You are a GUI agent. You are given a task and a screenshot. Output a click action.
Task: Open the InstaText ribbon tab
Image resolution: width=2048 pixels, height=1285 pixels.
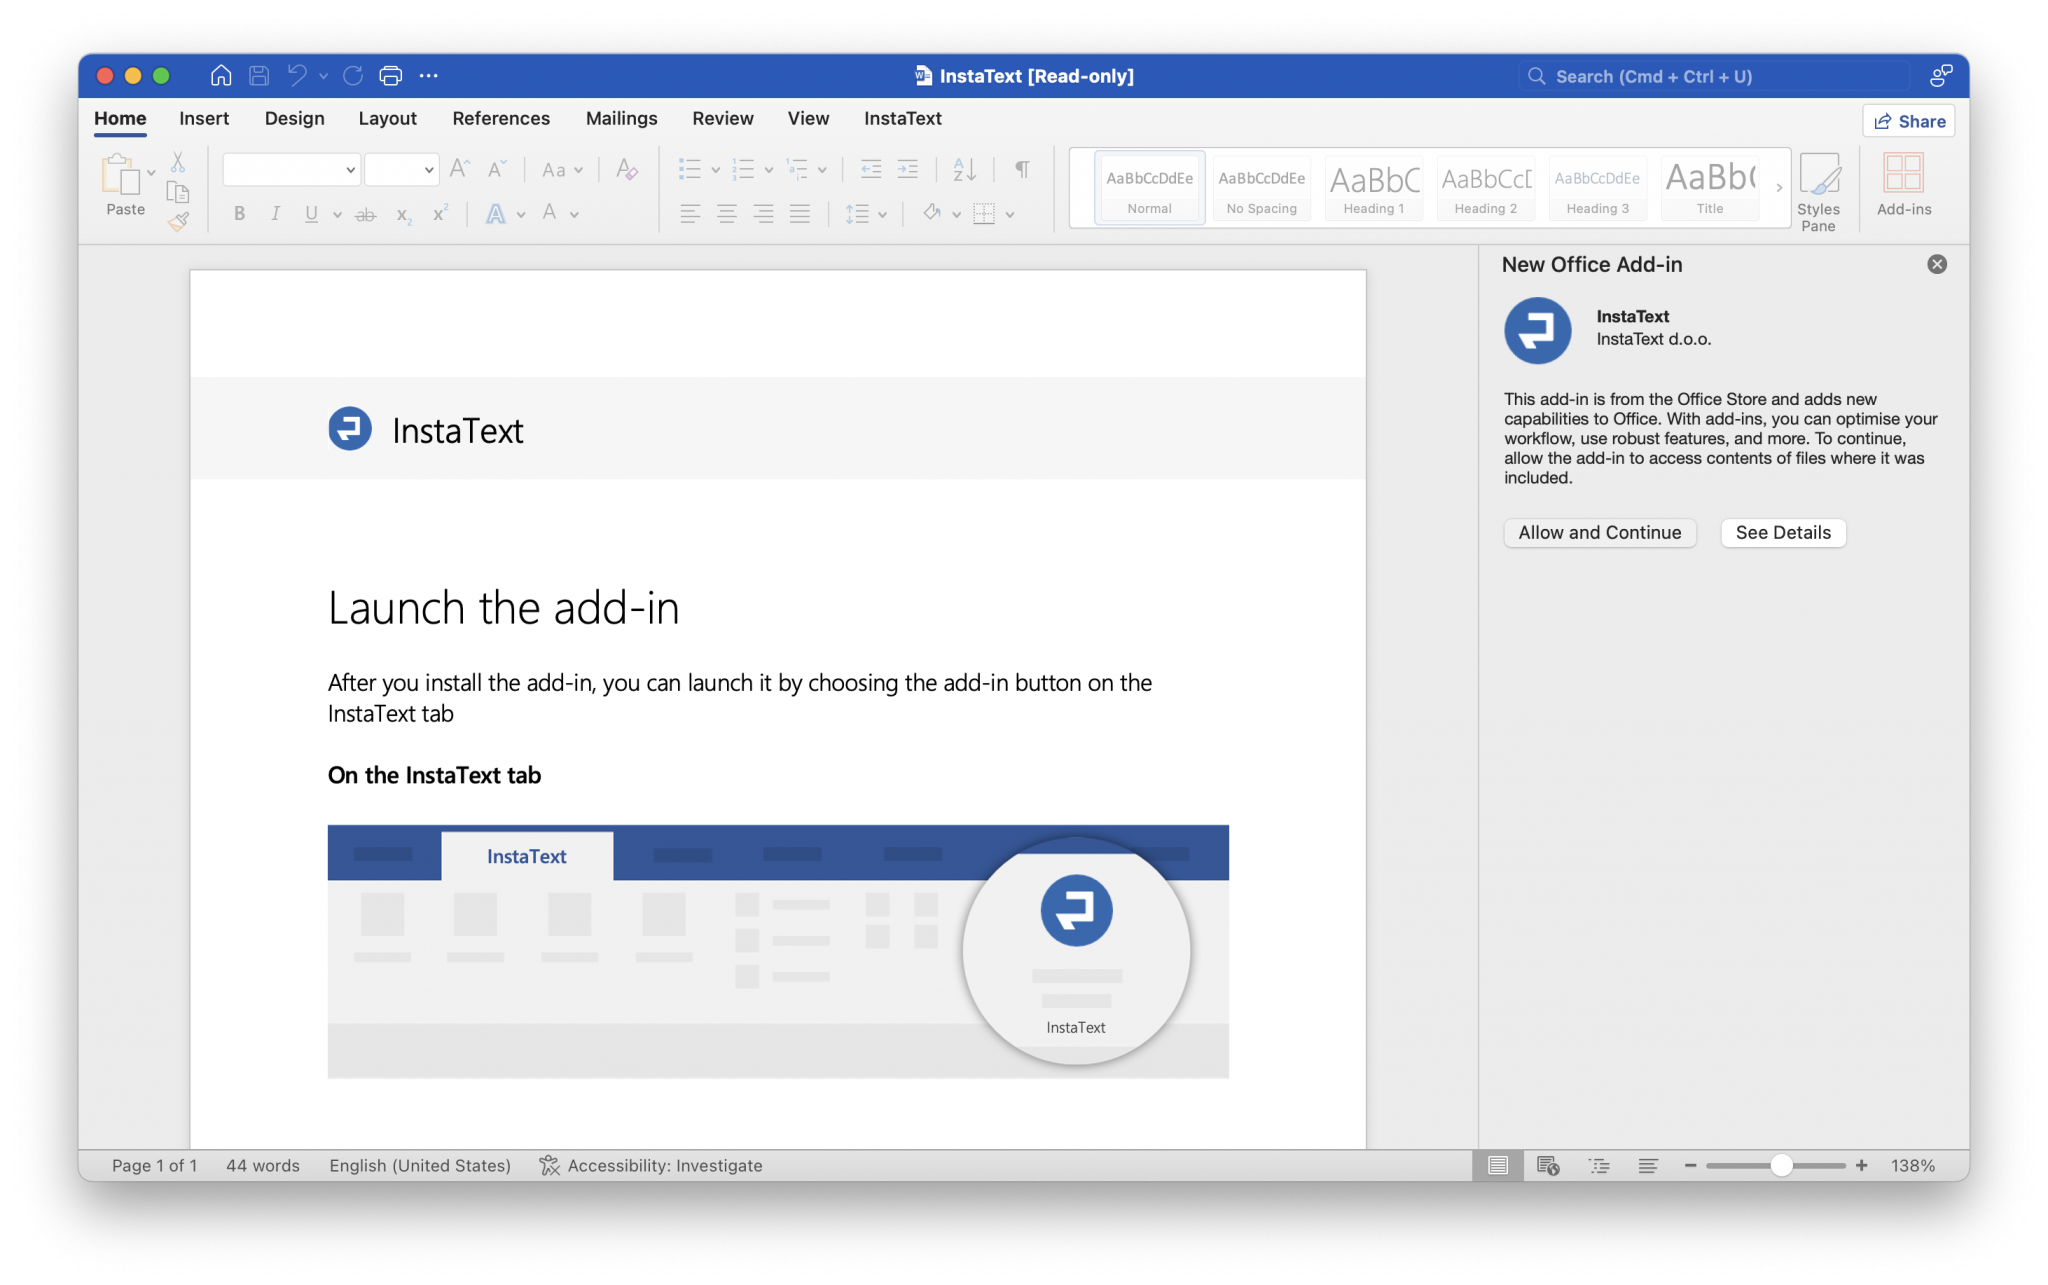pos(902,118)
